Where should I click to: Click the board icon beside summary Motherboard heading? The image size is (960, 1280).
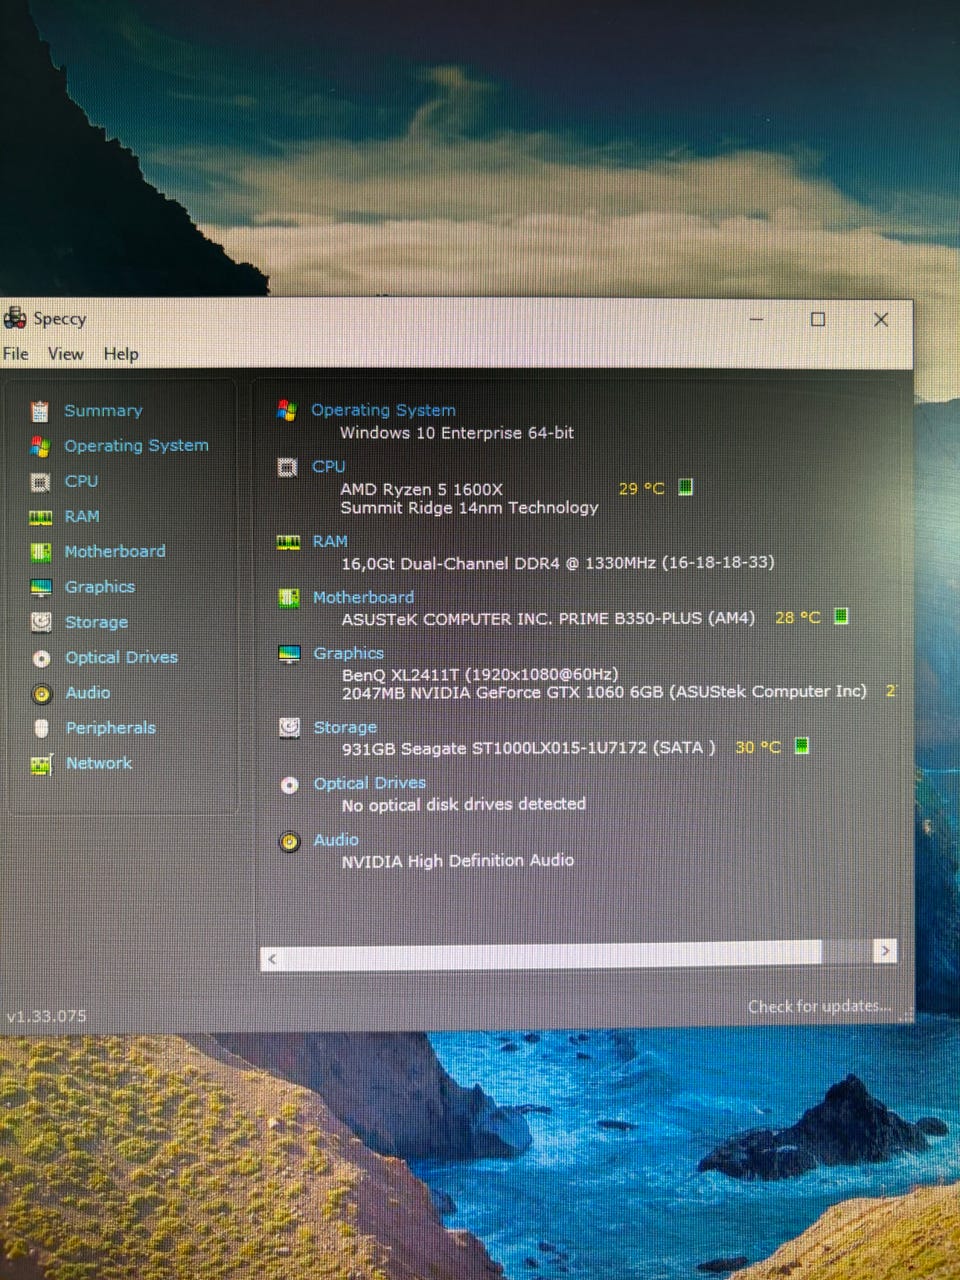[x=289, y=598]
